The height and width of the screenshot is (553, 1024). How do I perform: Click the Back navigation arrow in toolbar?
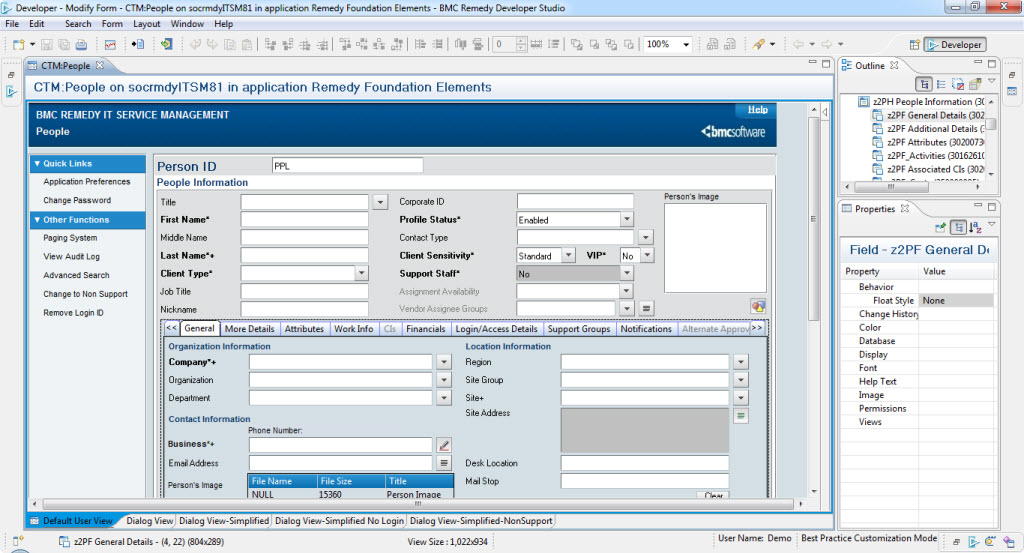(x=798, y=44)
